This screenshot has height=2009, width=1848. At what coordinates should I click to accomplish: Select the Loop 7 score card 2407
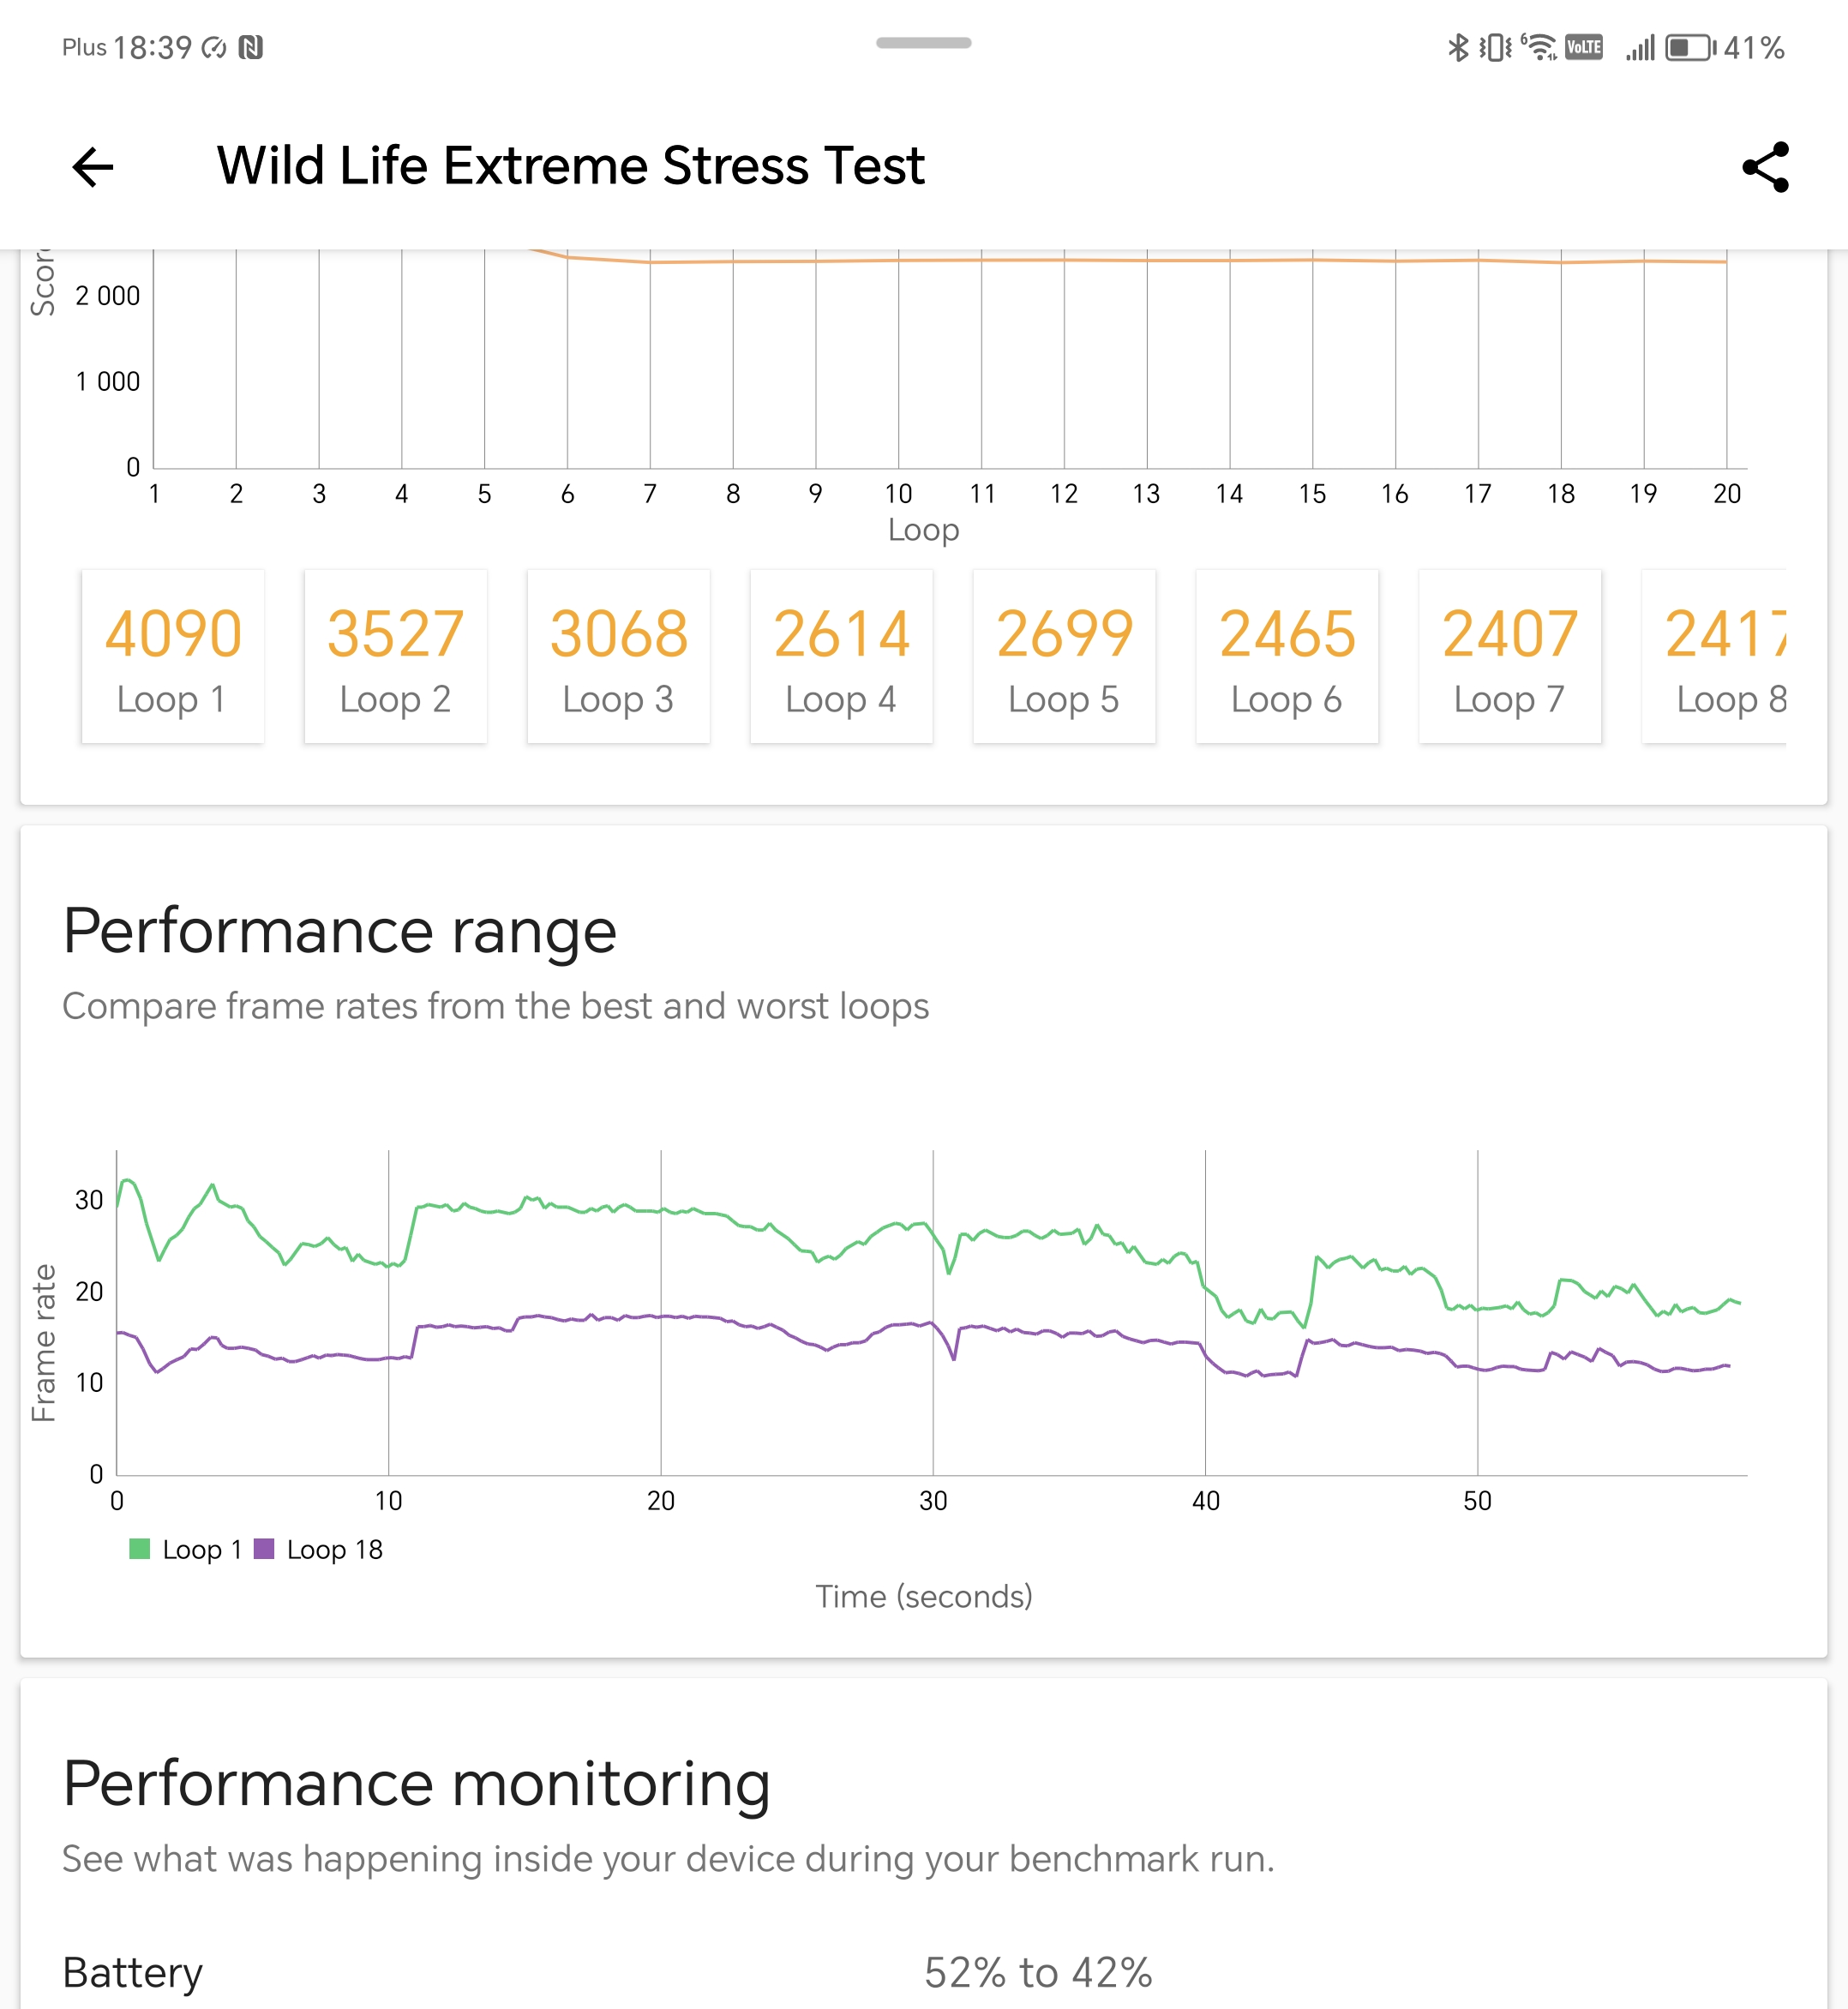[x=1510, y=657]
